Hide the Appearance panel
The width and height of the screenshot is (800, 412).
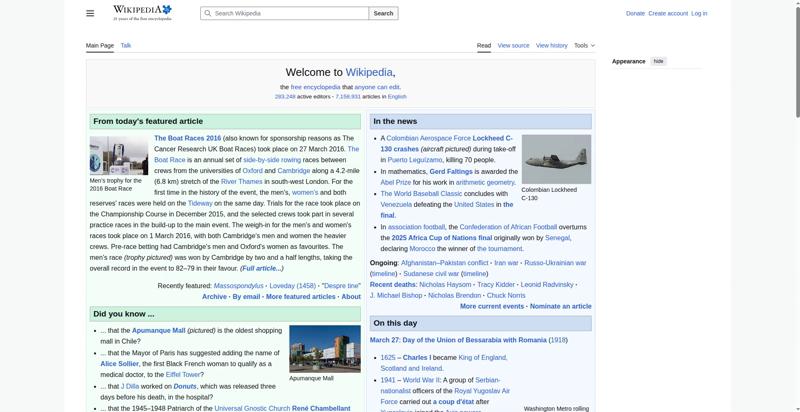tap(658, 61)
